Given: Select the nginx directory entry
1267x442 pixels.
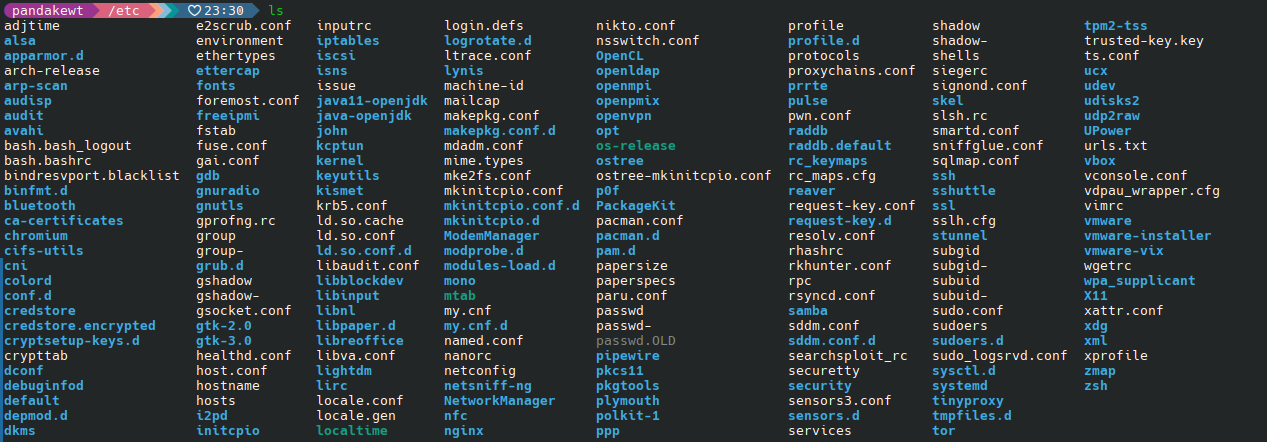Looking at the screenshot, I should [464, 431].
